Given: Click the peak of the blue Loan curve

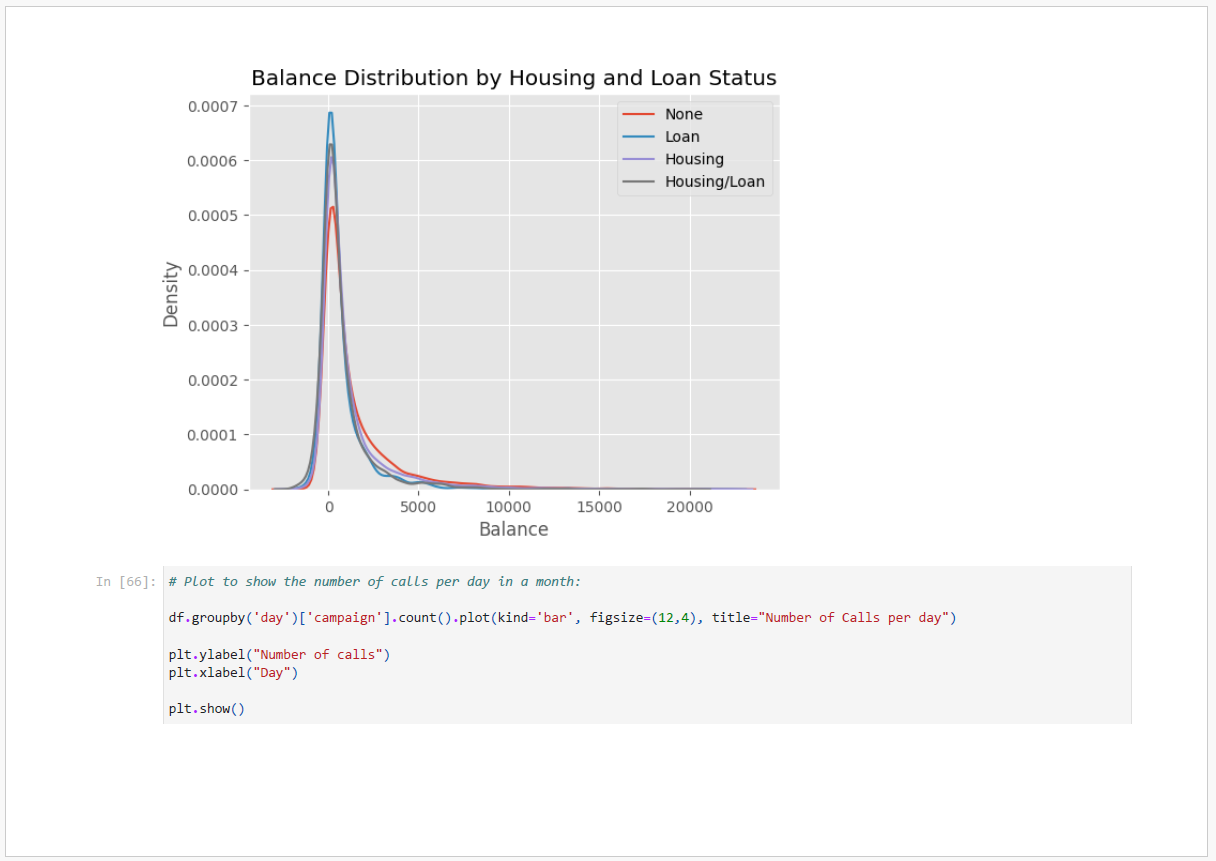Looking at the screenshot, I should (330, 113).
